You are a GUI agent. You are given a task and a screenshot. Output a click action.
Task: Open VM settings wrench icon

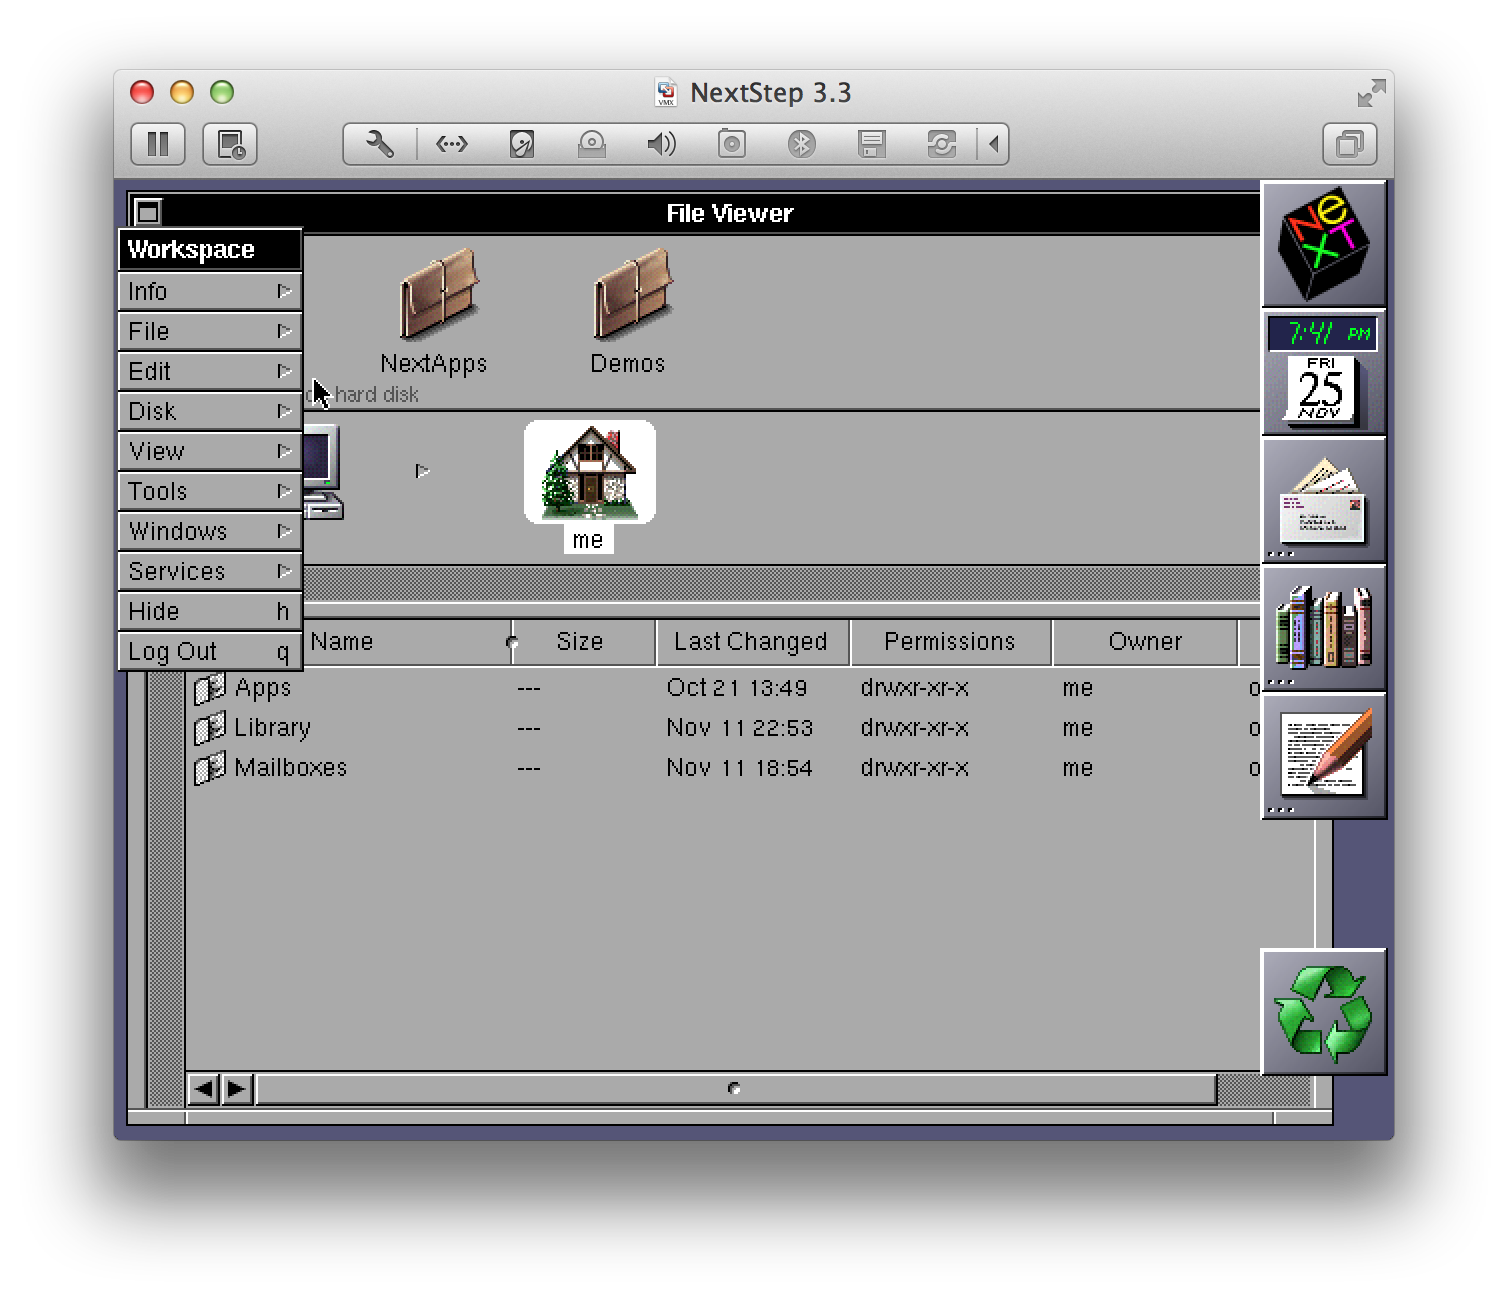pyautogui.click(x=380, y=144)
